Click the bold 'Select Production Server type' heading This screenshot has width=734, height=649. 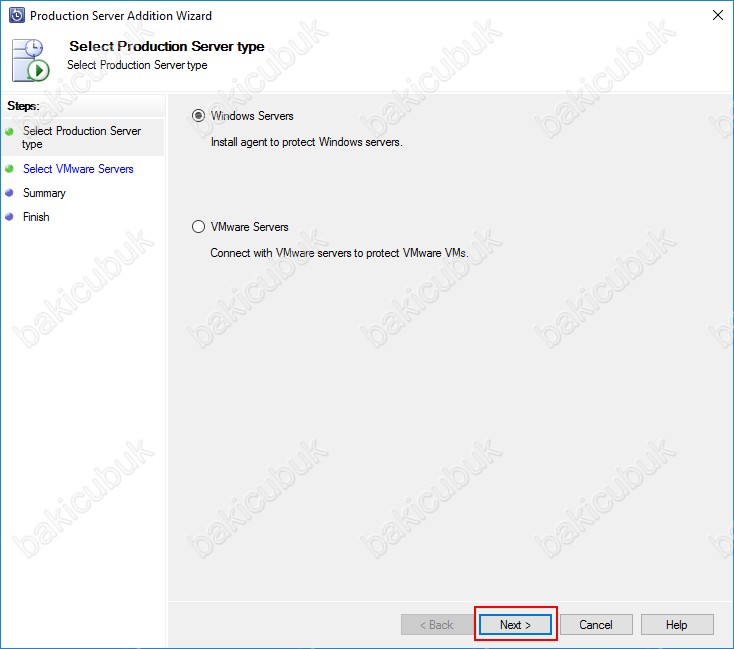click(x=167, y=46)
